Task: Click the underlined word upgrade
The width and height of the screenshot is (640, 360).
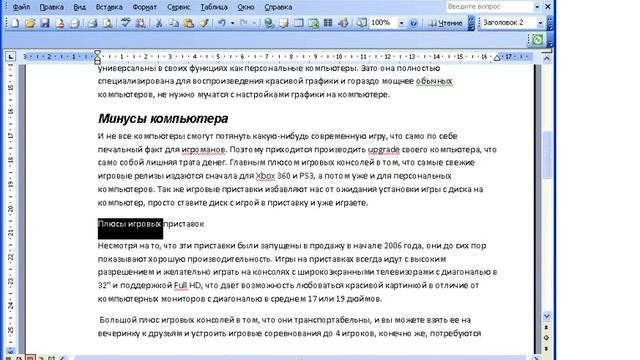Action: (x=384, y=149)
